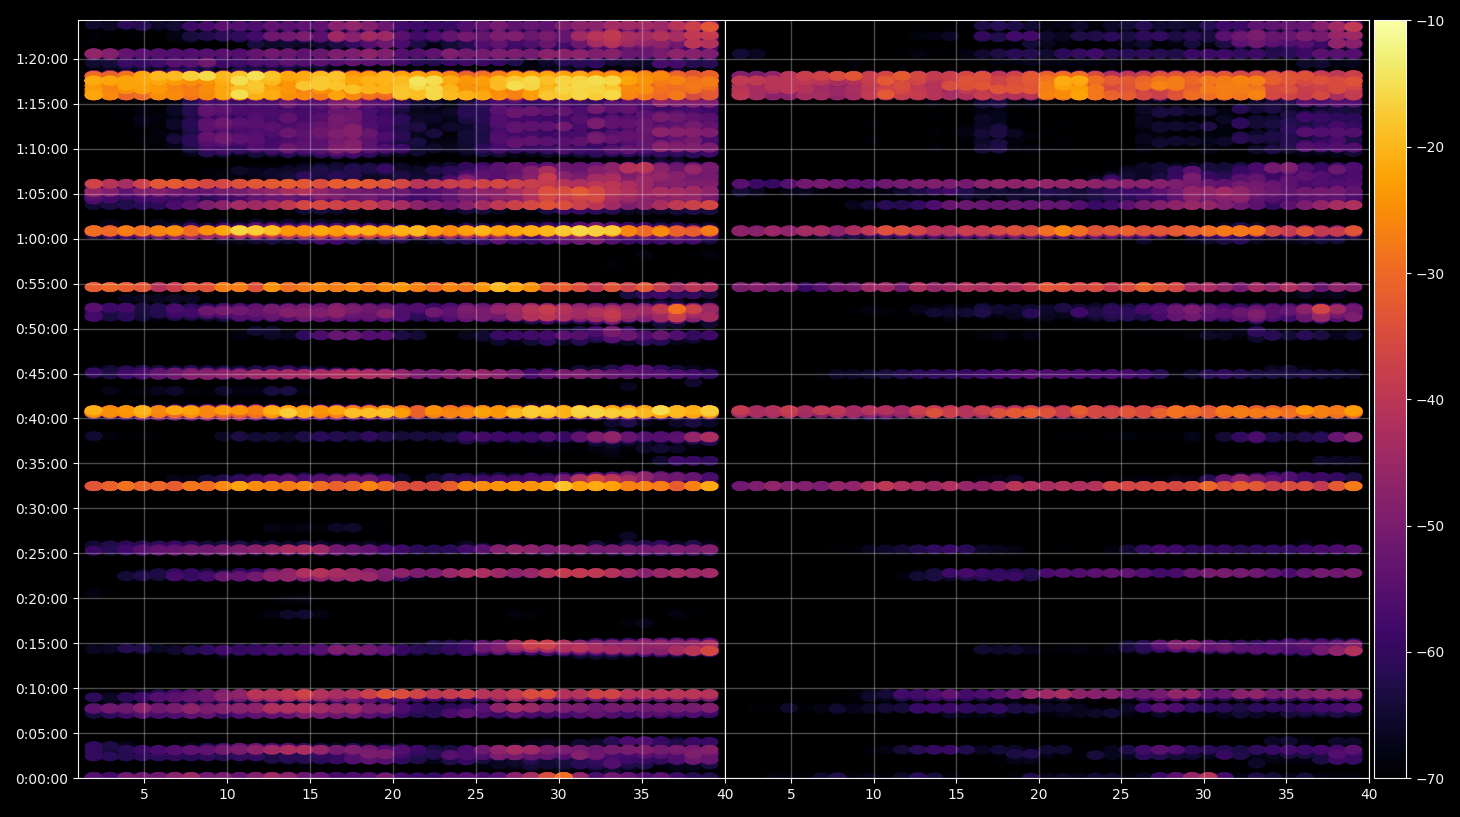Click the 0:10:00 y-axis tick label
Screen dimensions: 1460x817
[42, 689]
